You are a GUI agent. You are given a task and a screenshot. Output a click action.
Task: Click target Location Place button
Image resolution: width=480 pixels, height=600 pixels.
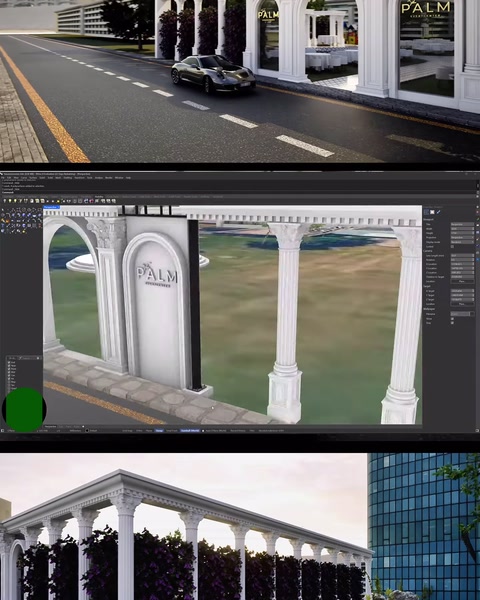(x=462, y=304)
